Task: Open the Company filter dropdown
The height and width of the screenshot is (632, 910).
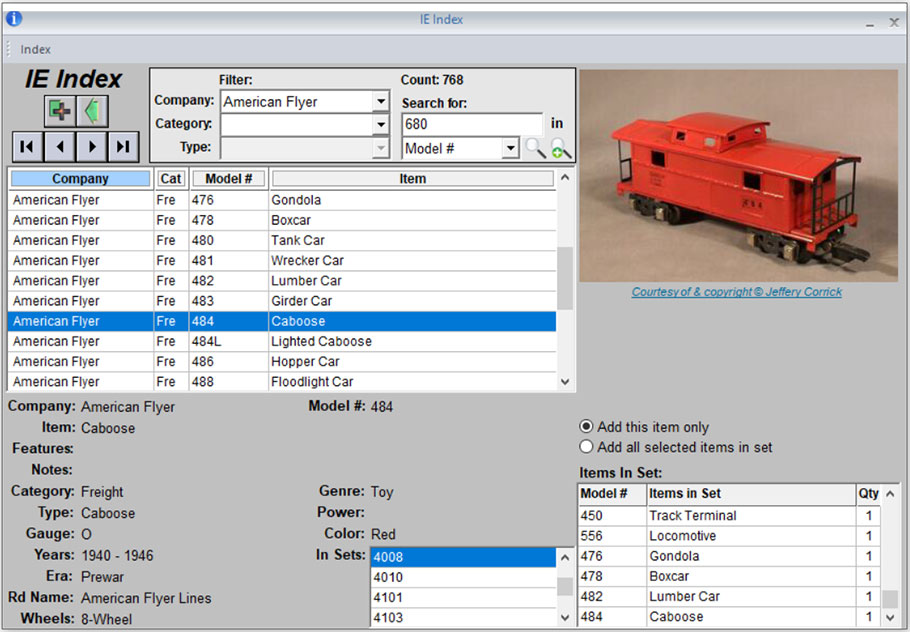Action: point(381,102)
